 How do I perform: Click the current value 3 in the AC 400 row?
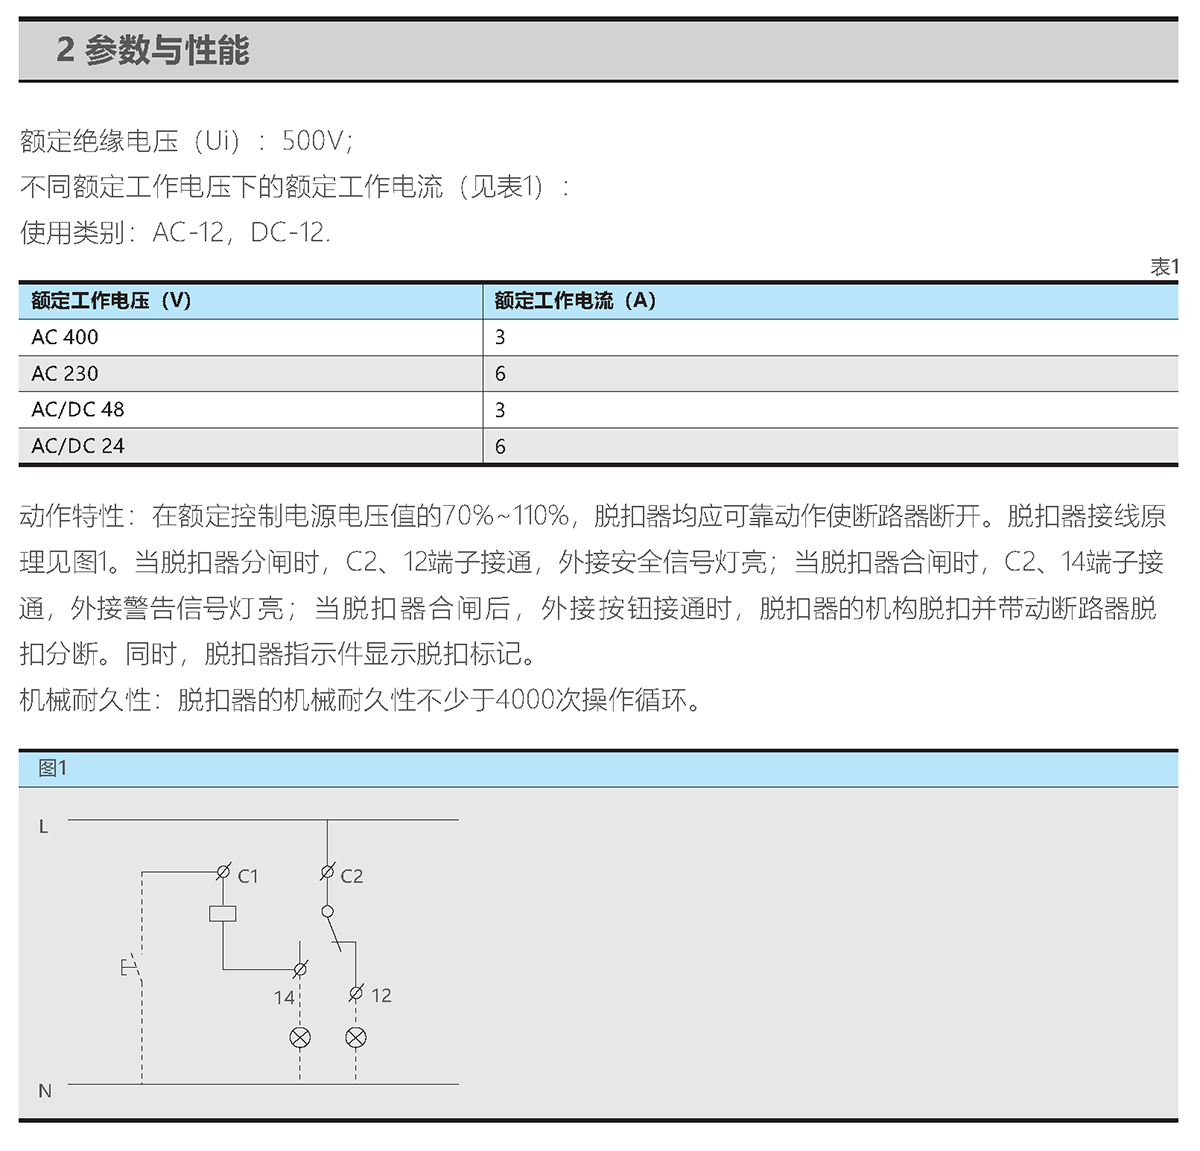[500, 338]
